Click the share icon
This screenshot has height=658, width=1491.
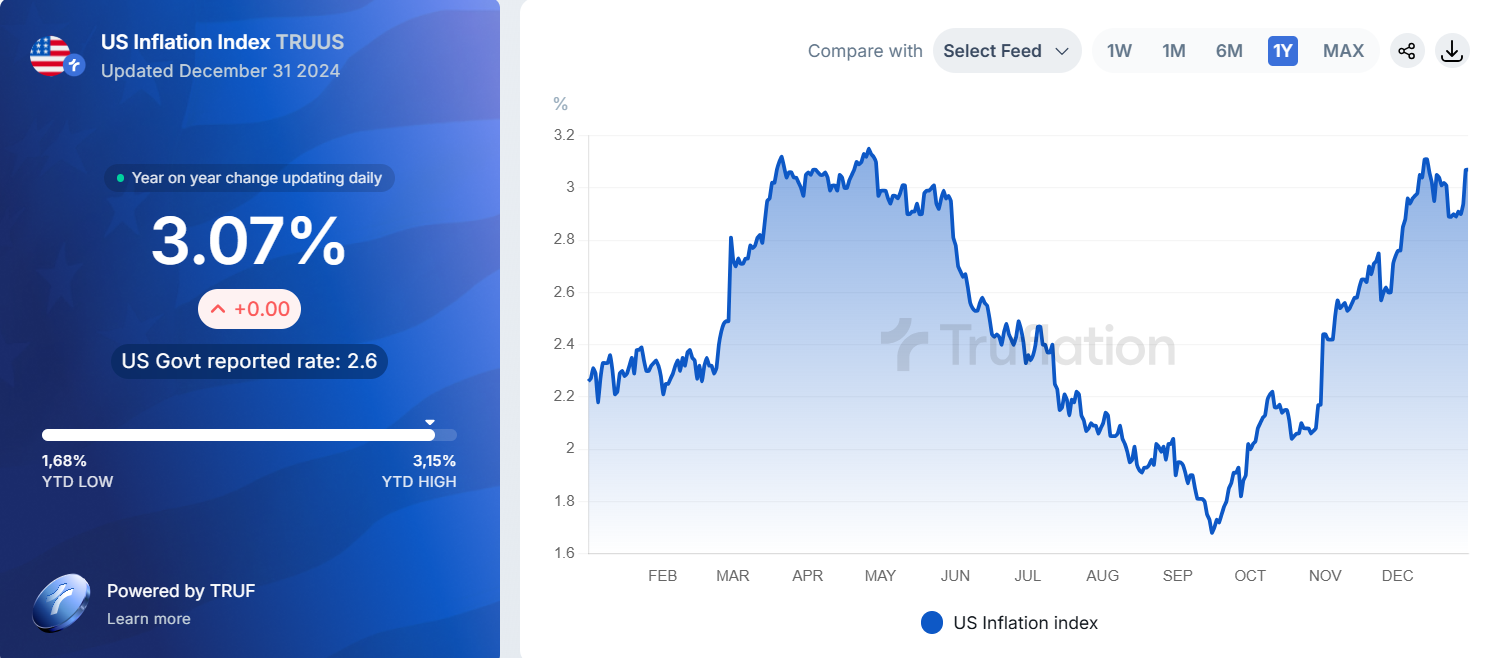(1407, 51)
